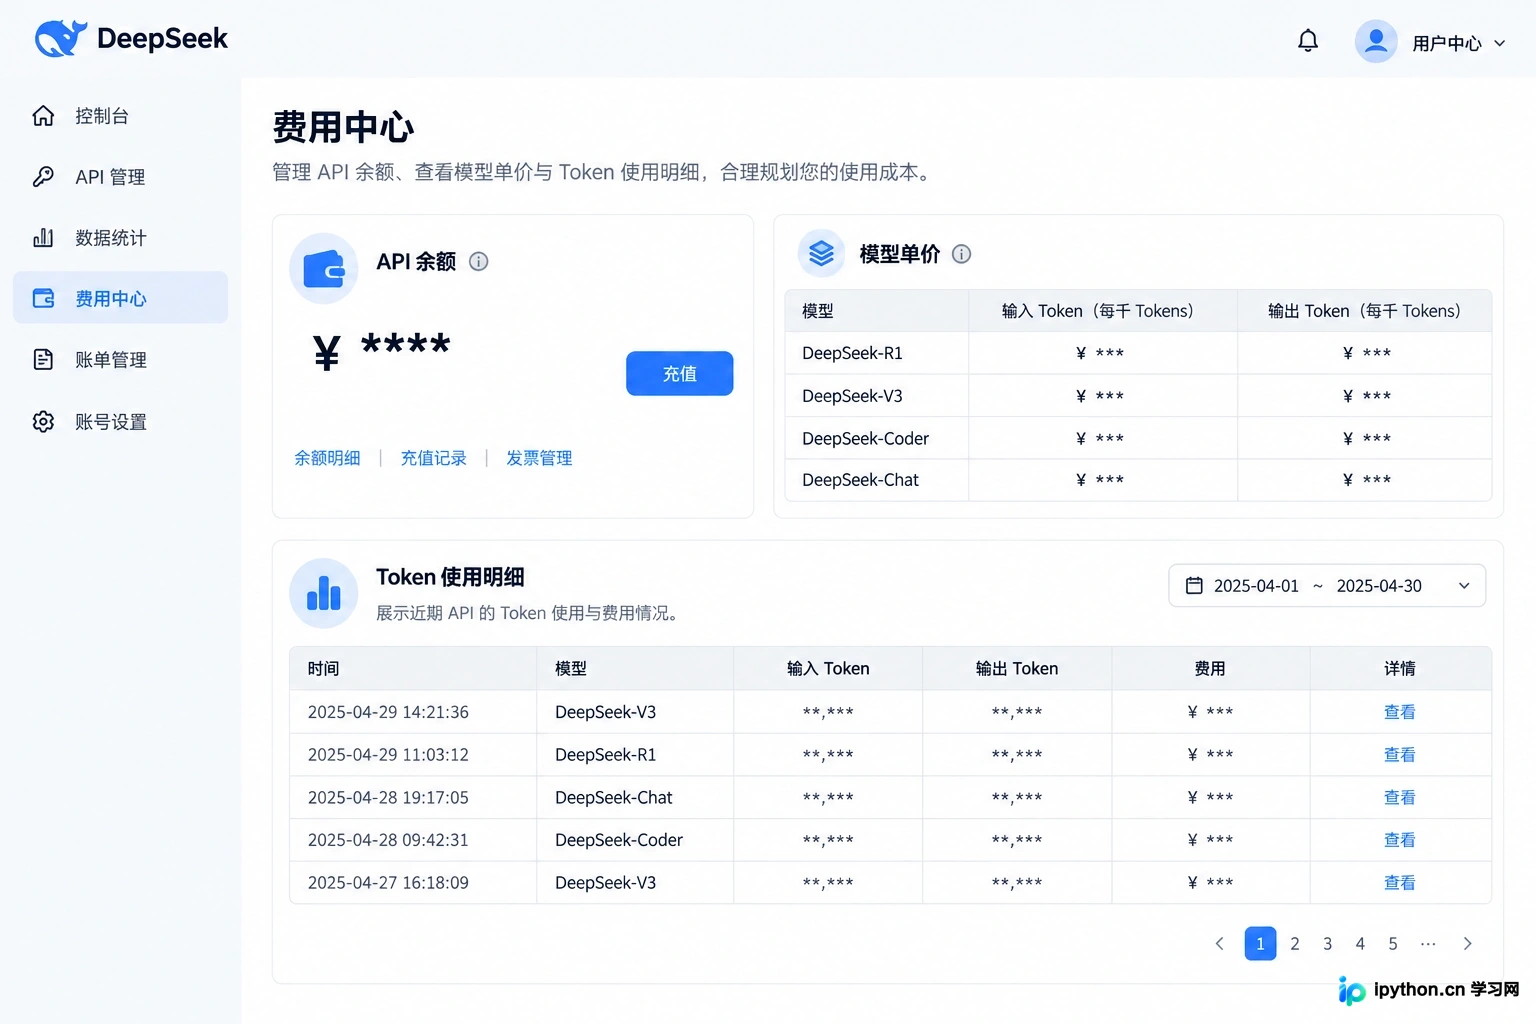Viewport: 1536px width, 1024px height.
Task: Open 控制台 in the sidebar
Action: (120, 116)
